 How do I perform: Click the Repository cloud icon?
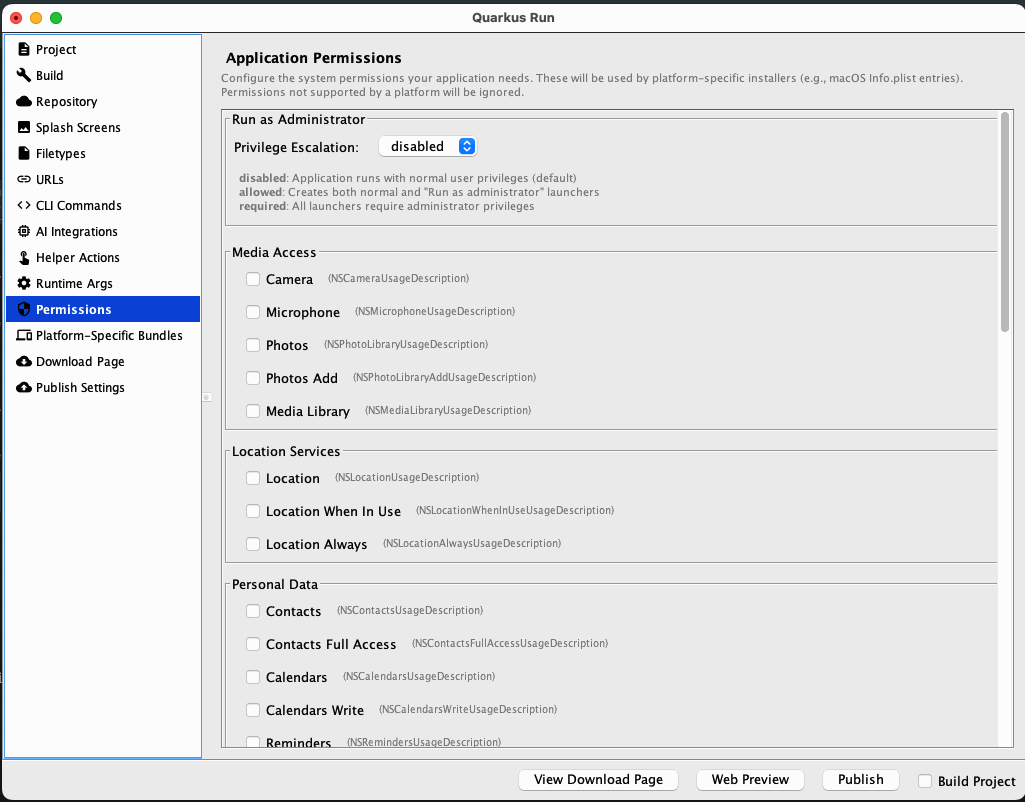[x=24, y=101]
